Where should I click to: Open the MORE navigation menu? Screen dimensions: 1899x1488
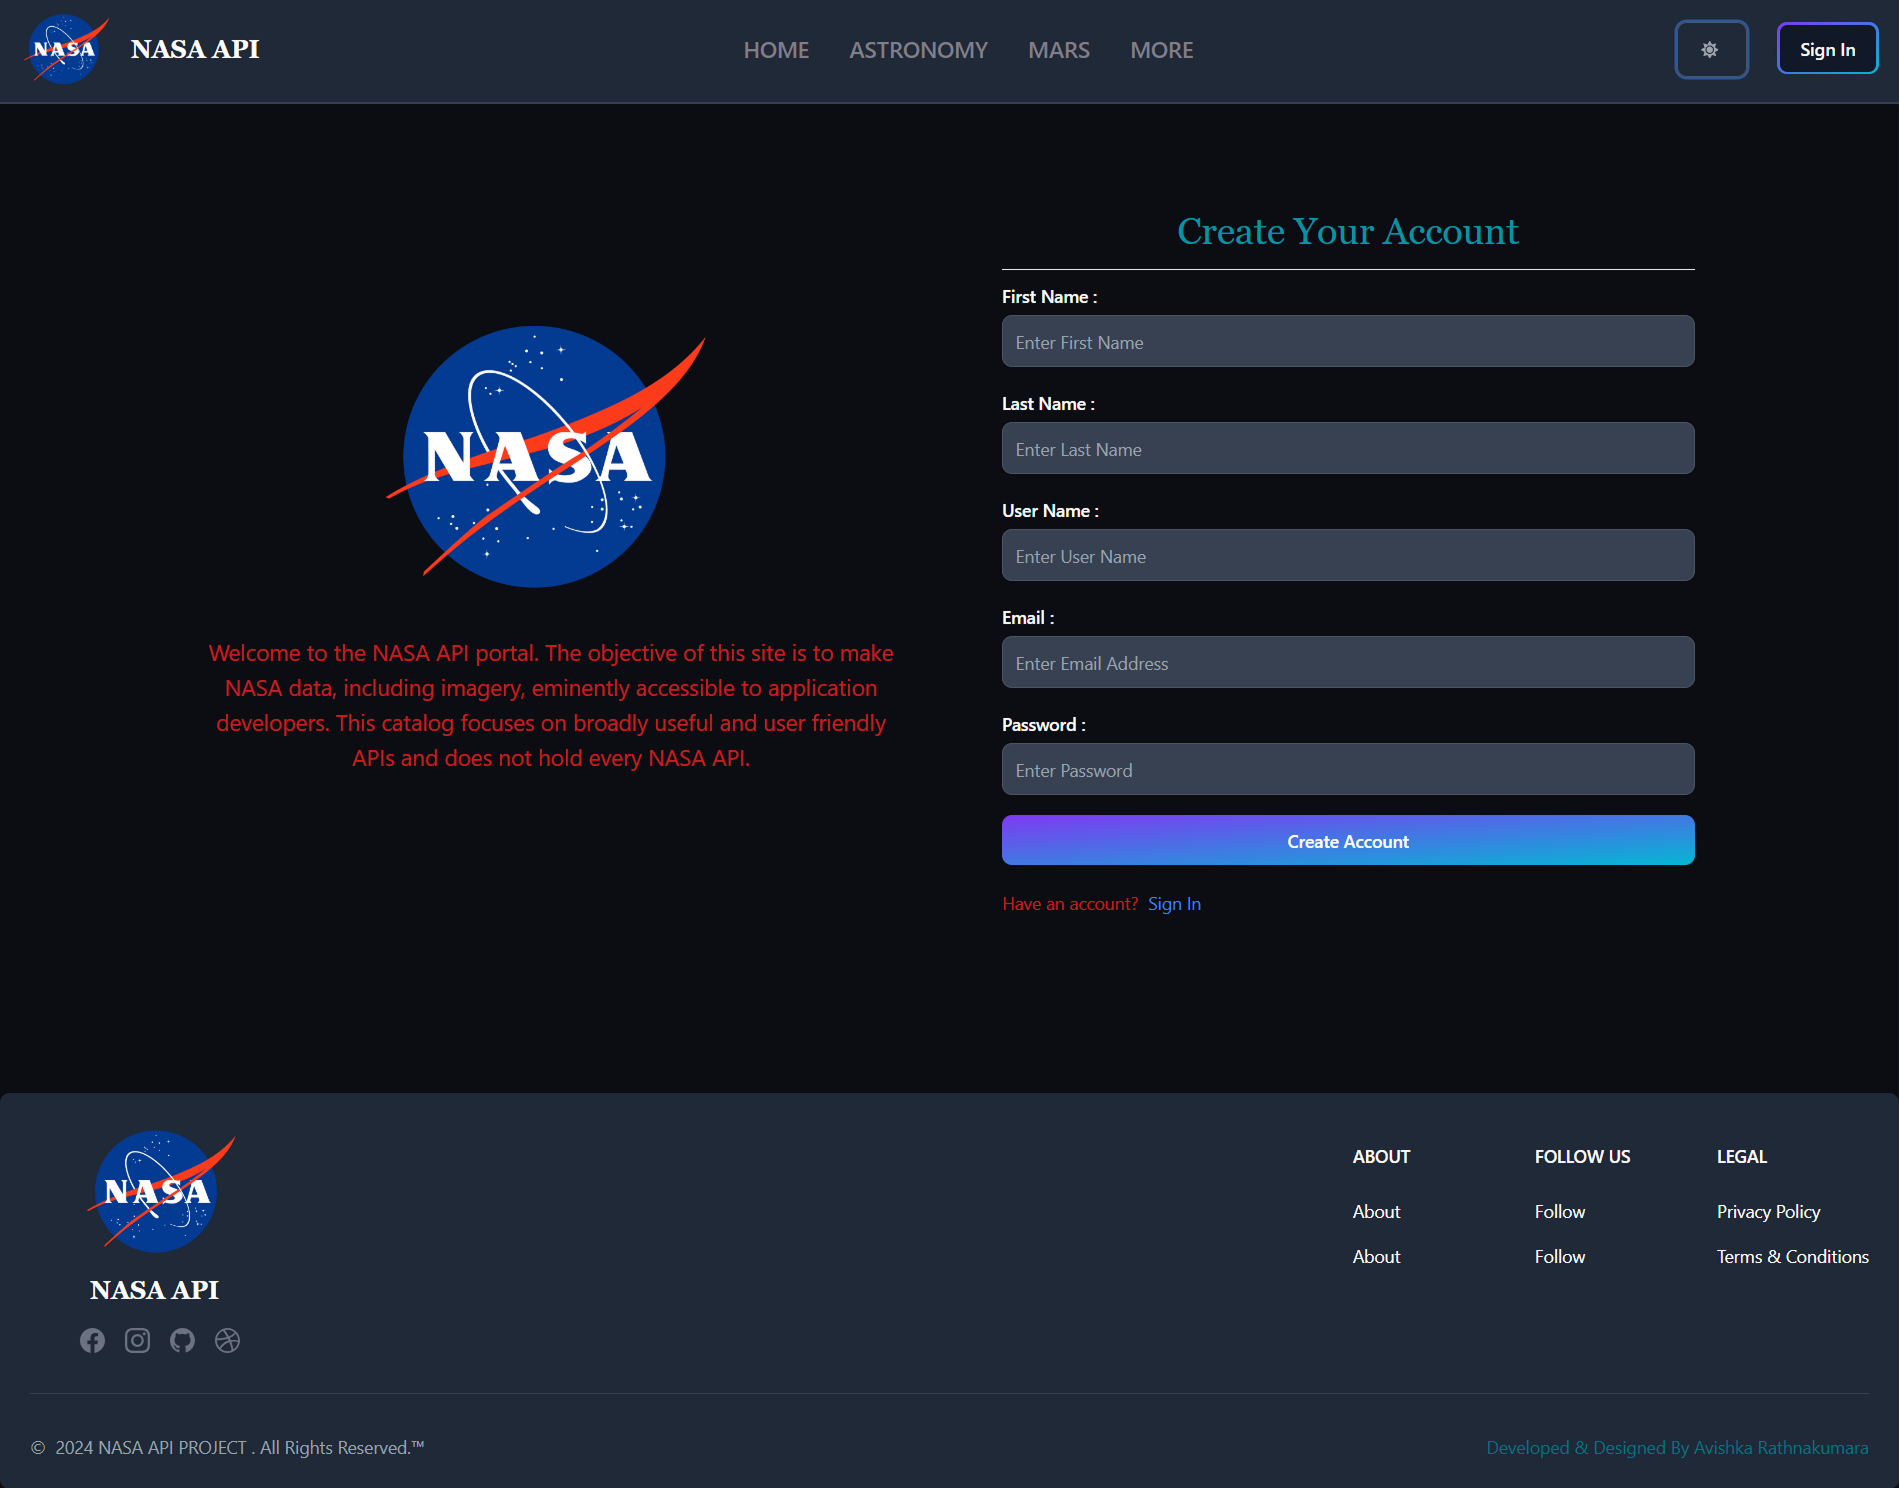(1161, 50)
